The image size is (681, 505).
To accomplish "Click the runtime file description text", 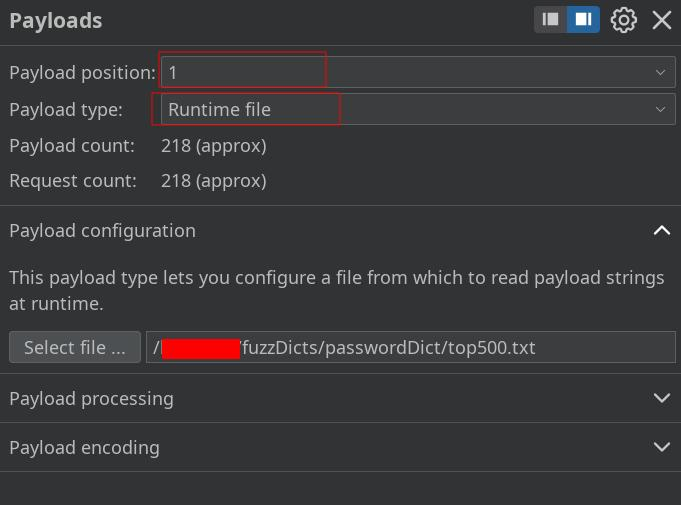I will (336, 290).
